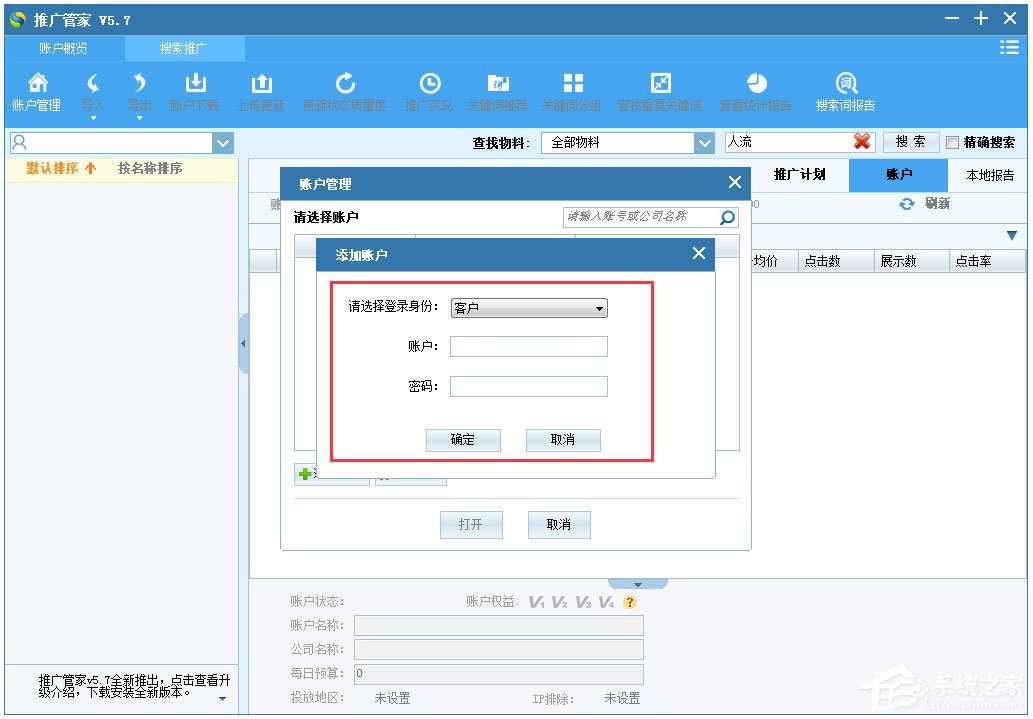
Task: Switch to the 本地报告 tab
Action: 989,174
